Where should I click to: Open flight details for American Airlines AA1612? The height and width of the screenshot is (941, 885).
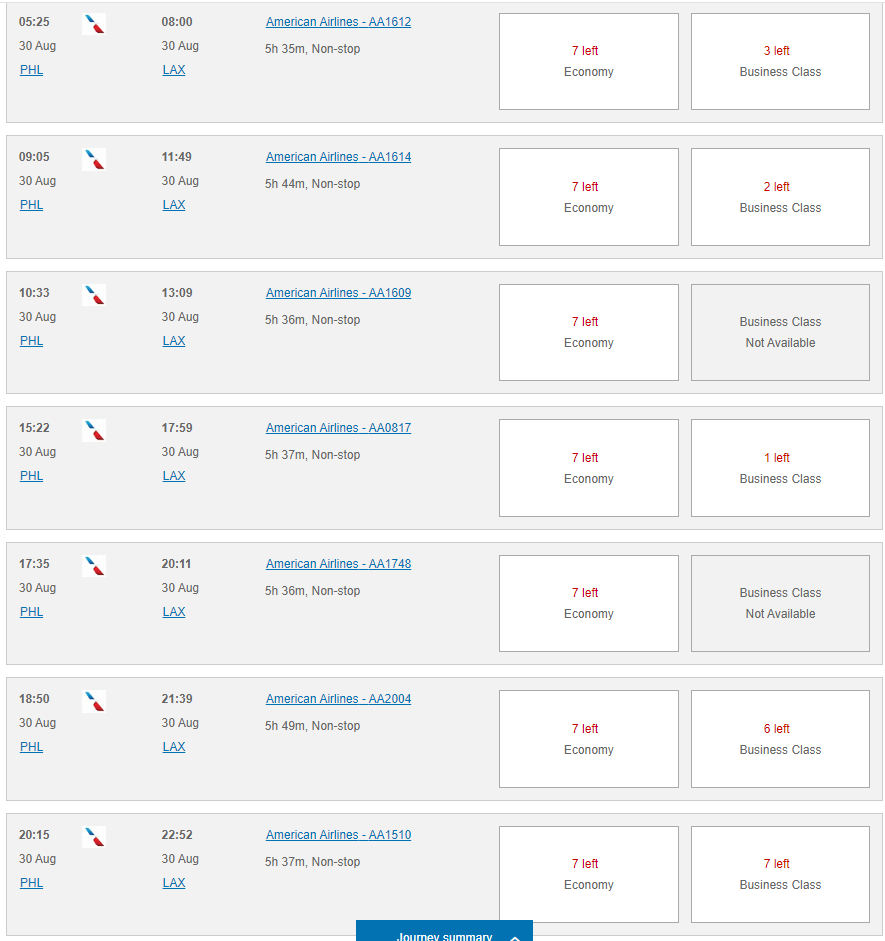pyautogui.click(x=338, y=22)
